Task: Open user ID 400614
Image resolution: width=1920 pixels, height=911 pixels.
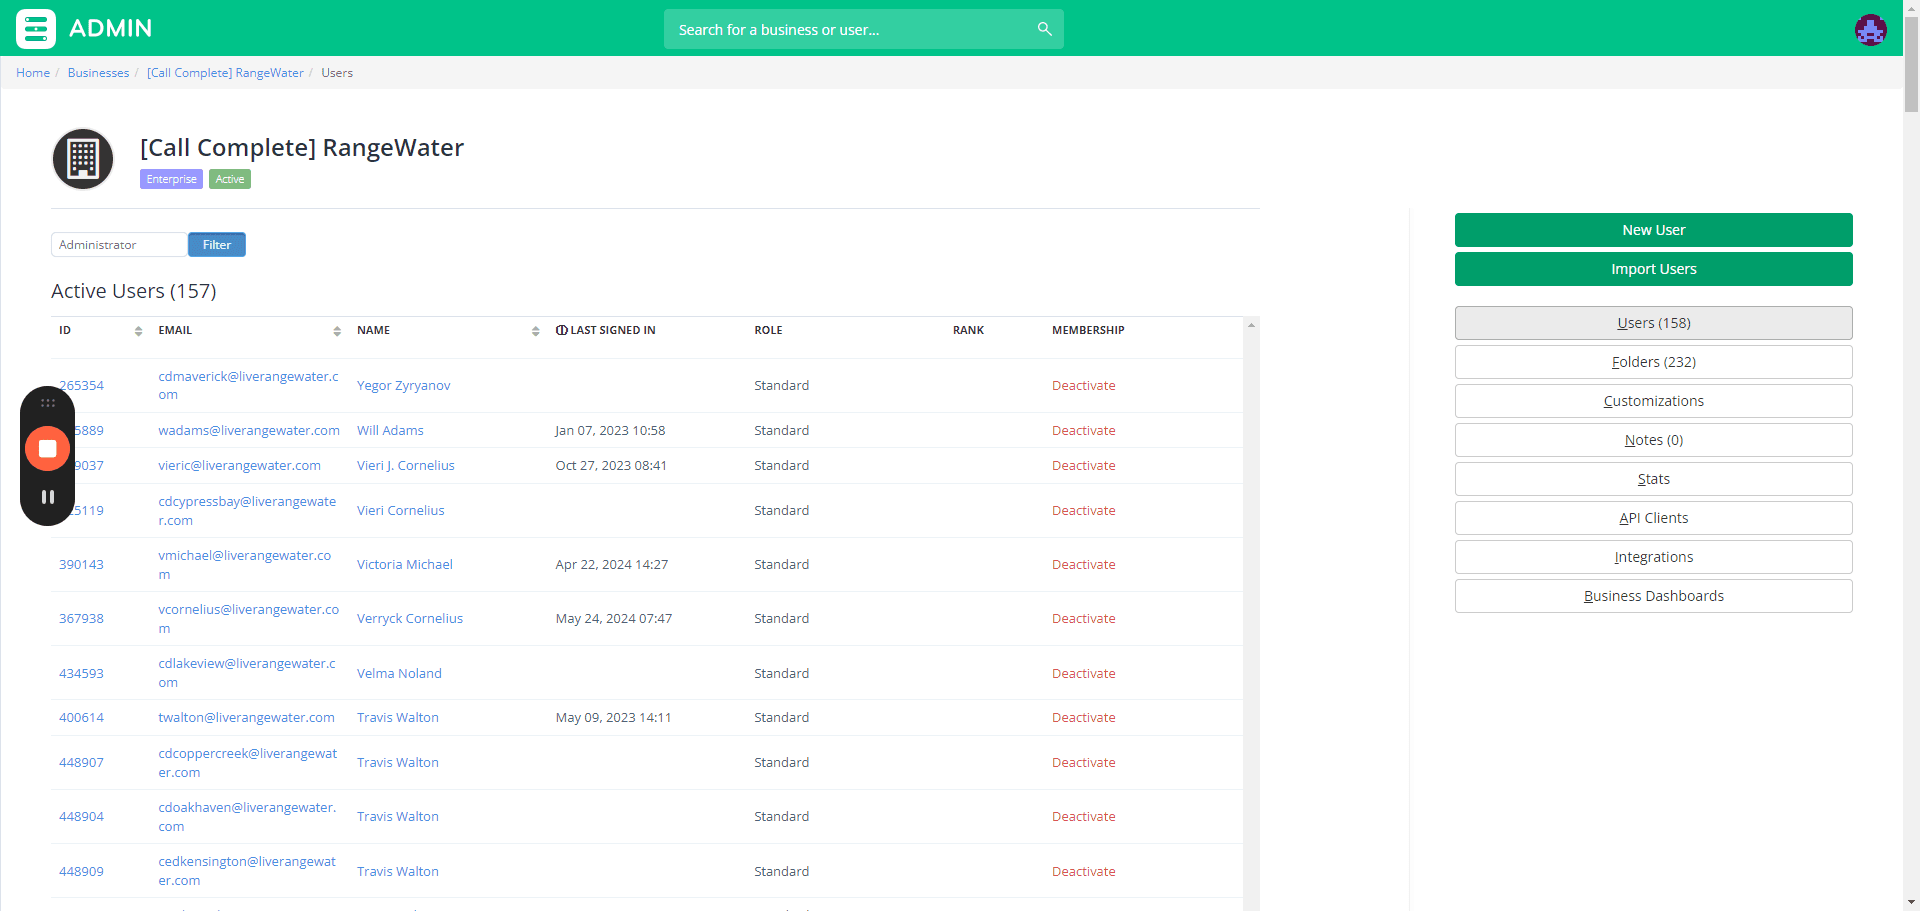Action: point(81,718)
